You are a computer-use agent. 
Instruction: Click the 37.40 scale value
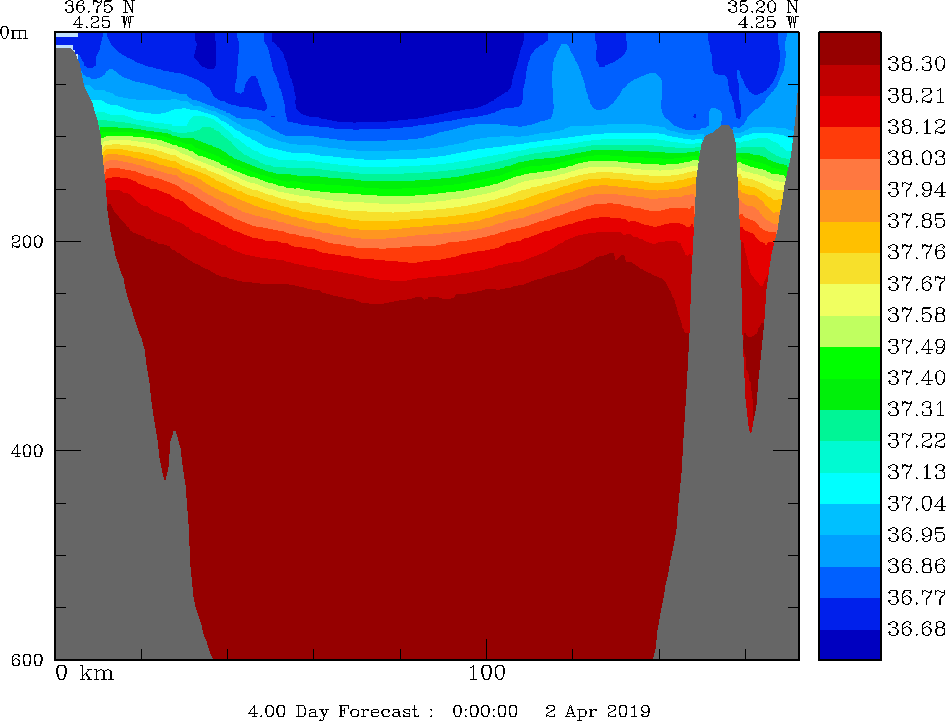pos(916,378)
